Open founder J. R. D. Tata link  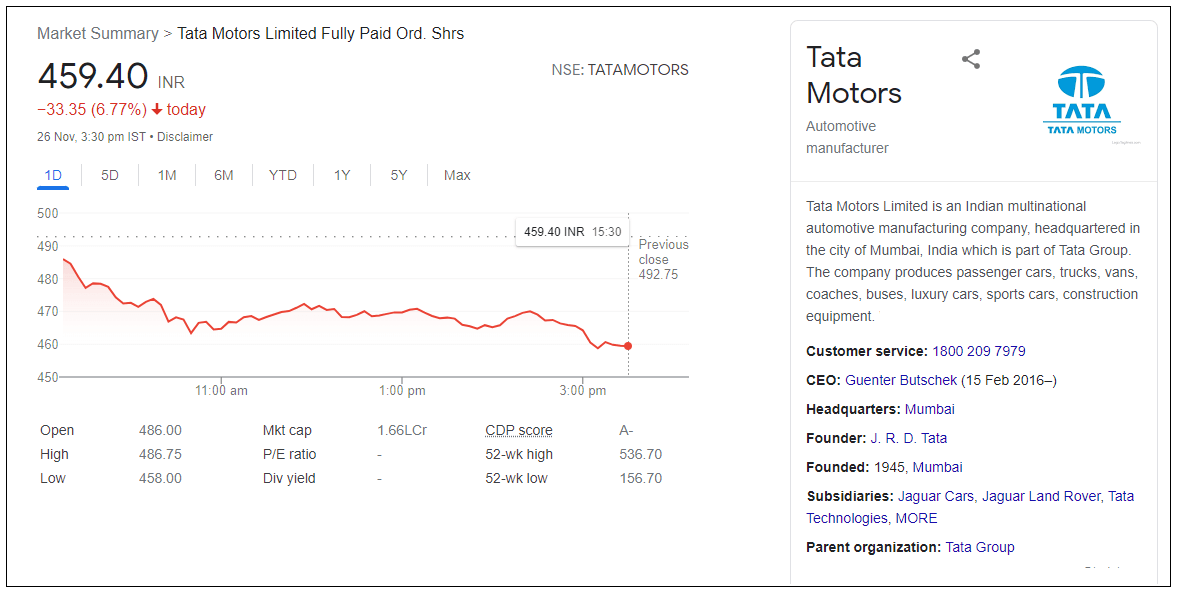click(908, 438)
